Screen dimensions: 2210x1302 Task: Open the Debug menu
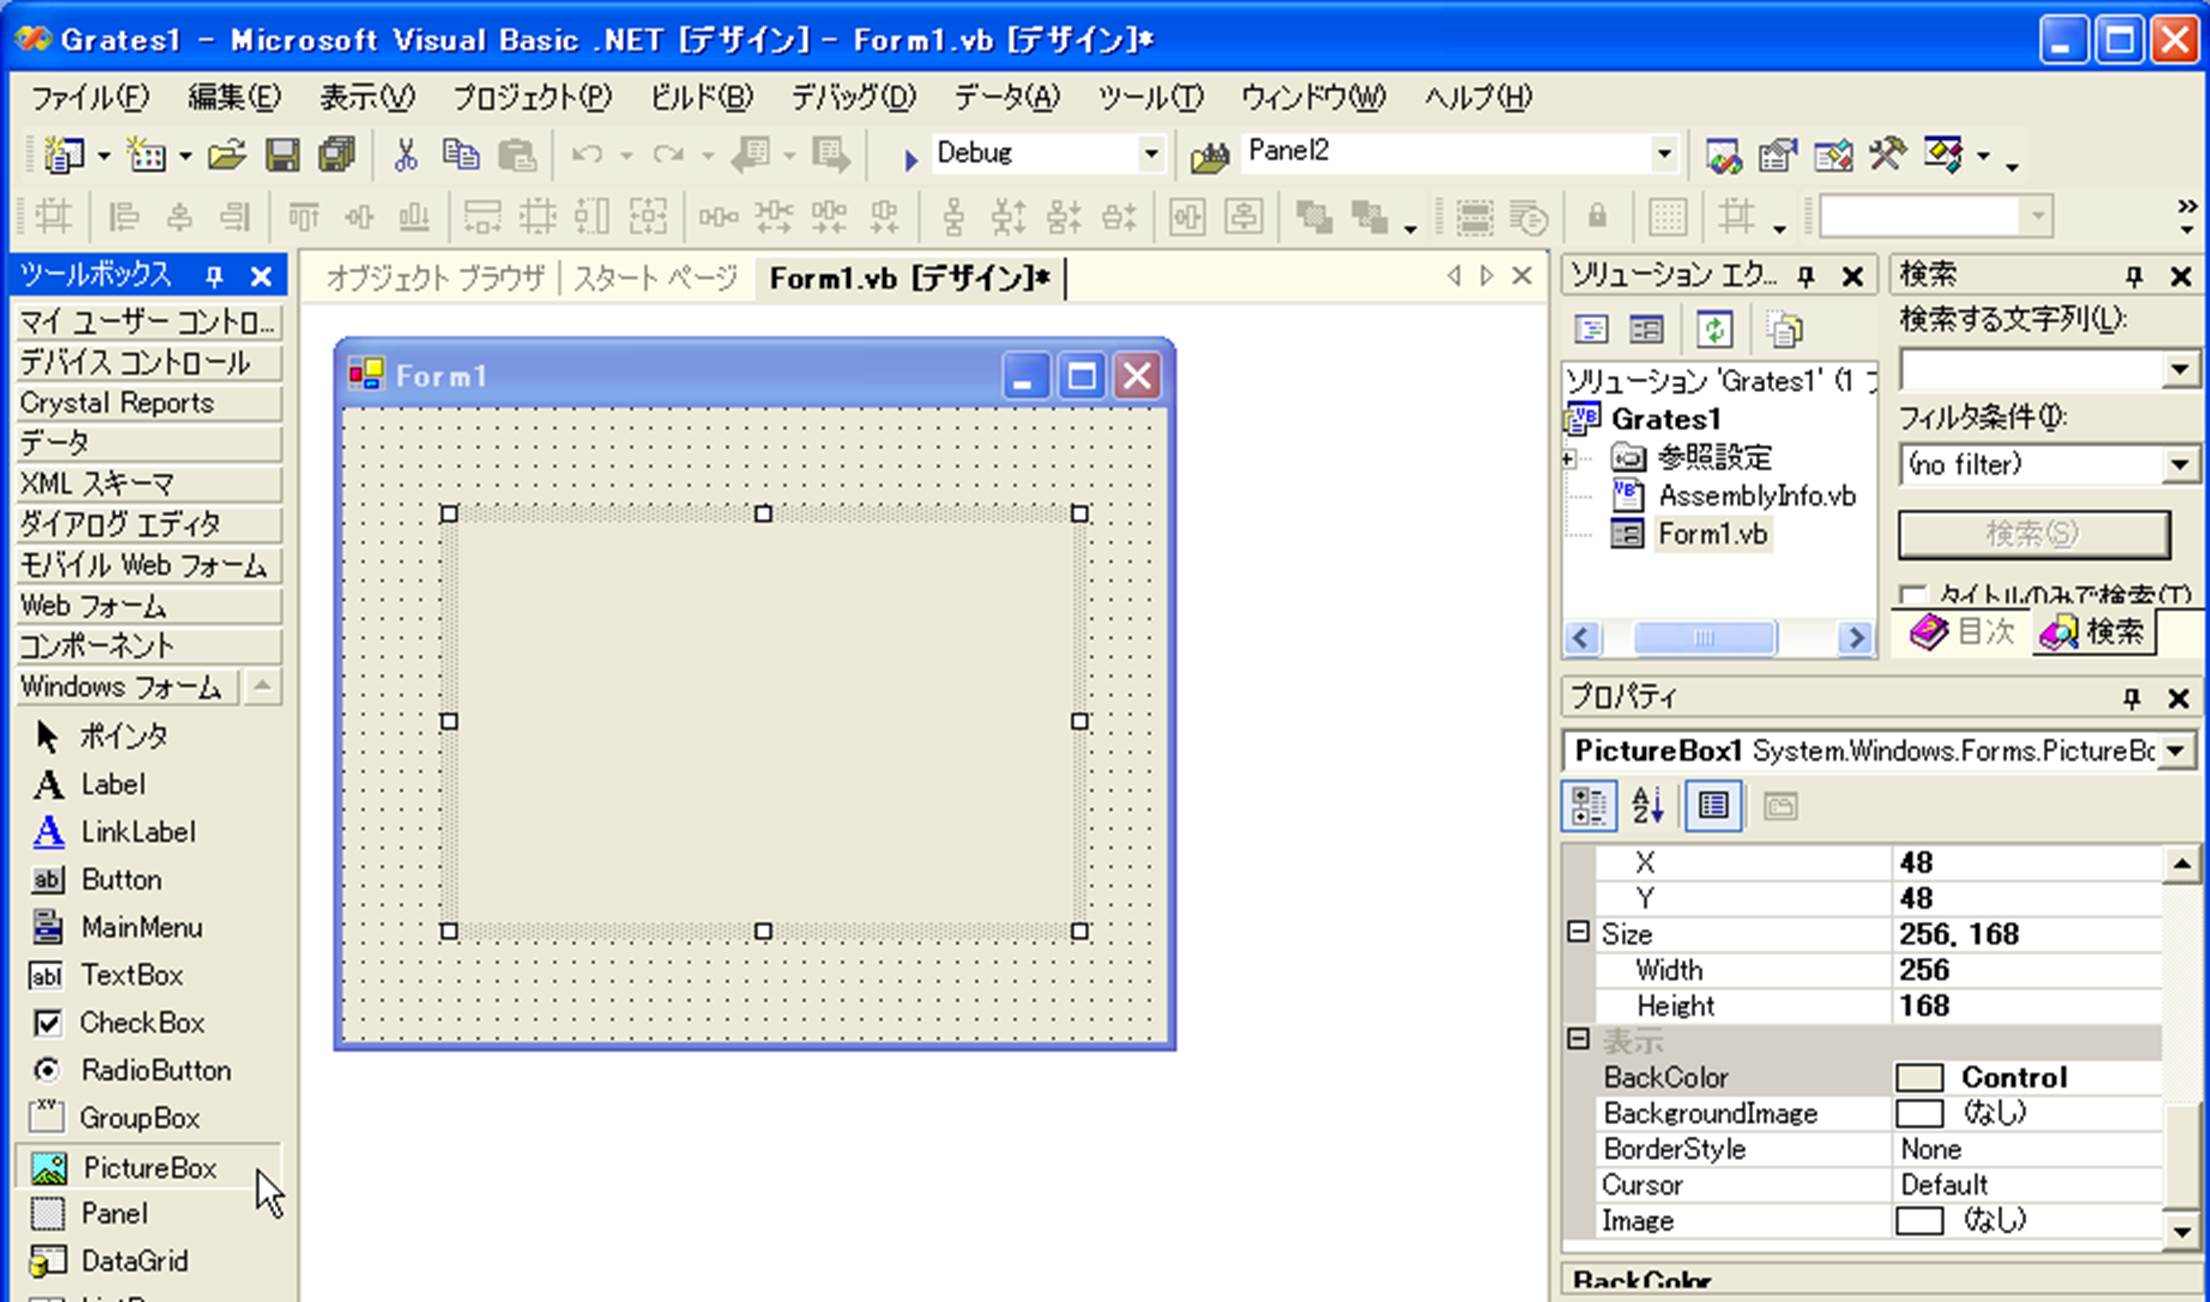(852, 97)
